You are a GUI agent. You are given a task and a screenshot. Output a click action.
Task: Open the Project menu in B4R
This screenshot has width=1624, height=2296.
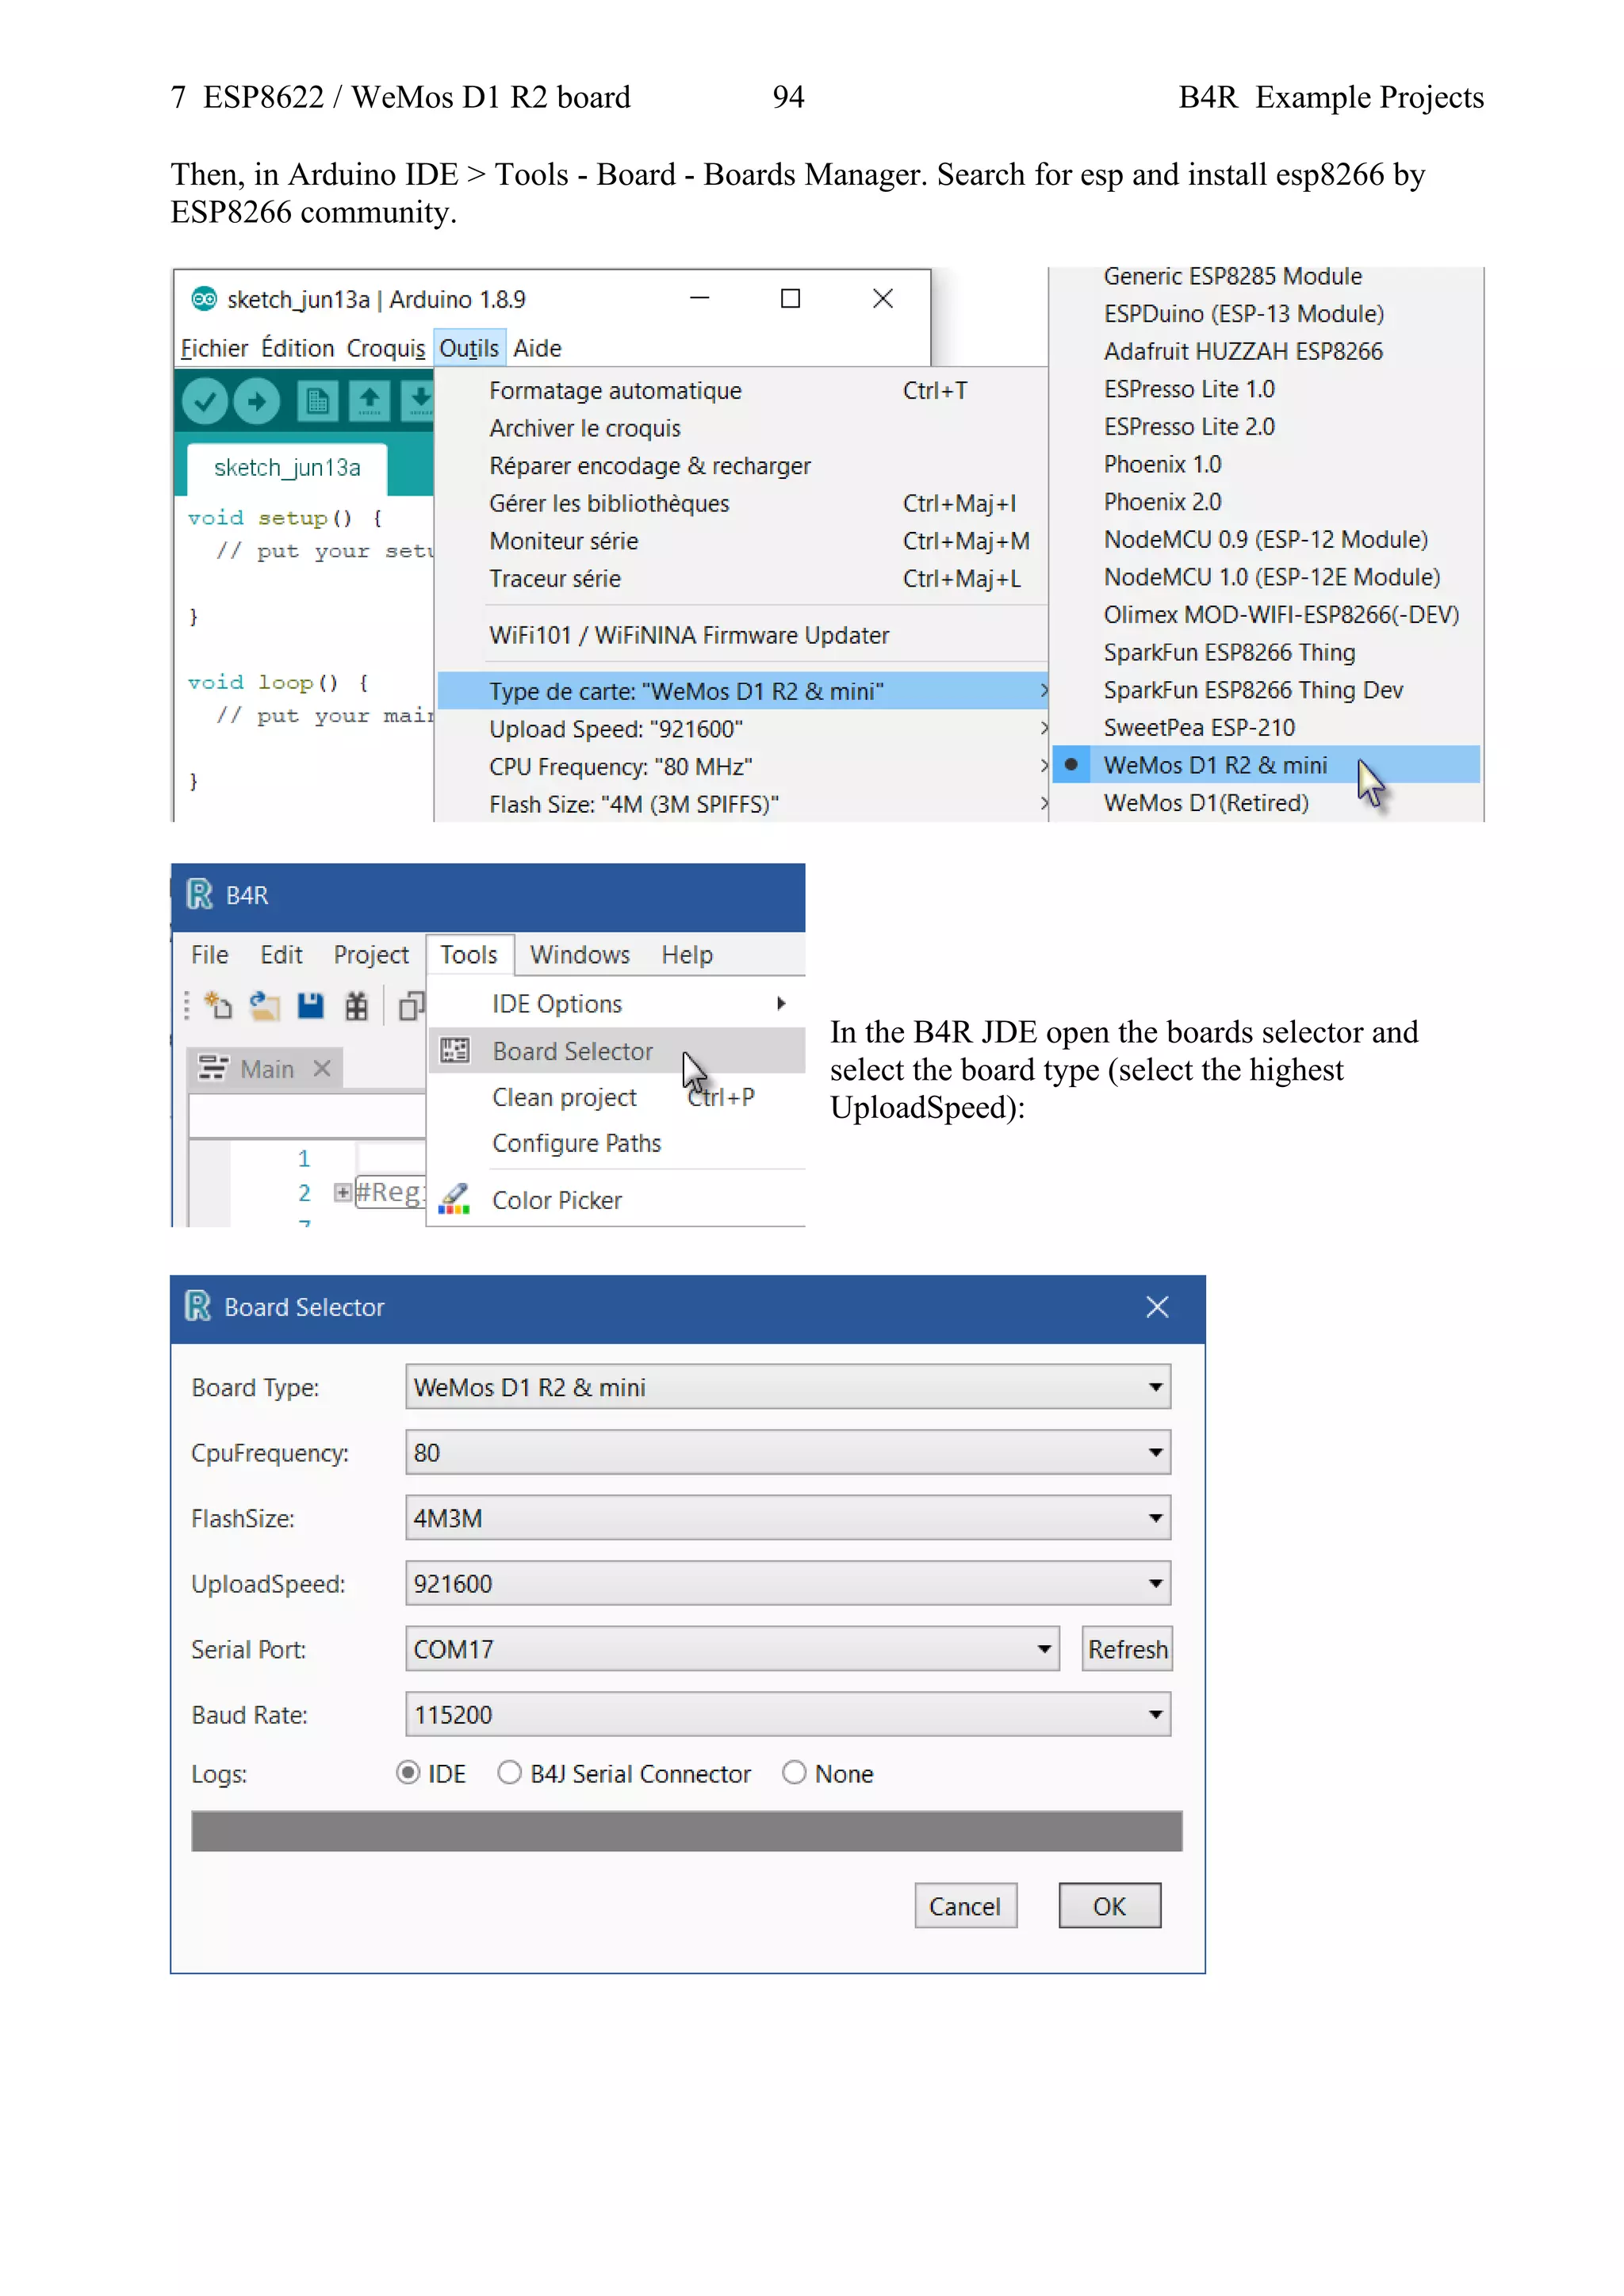coord(371,954)
